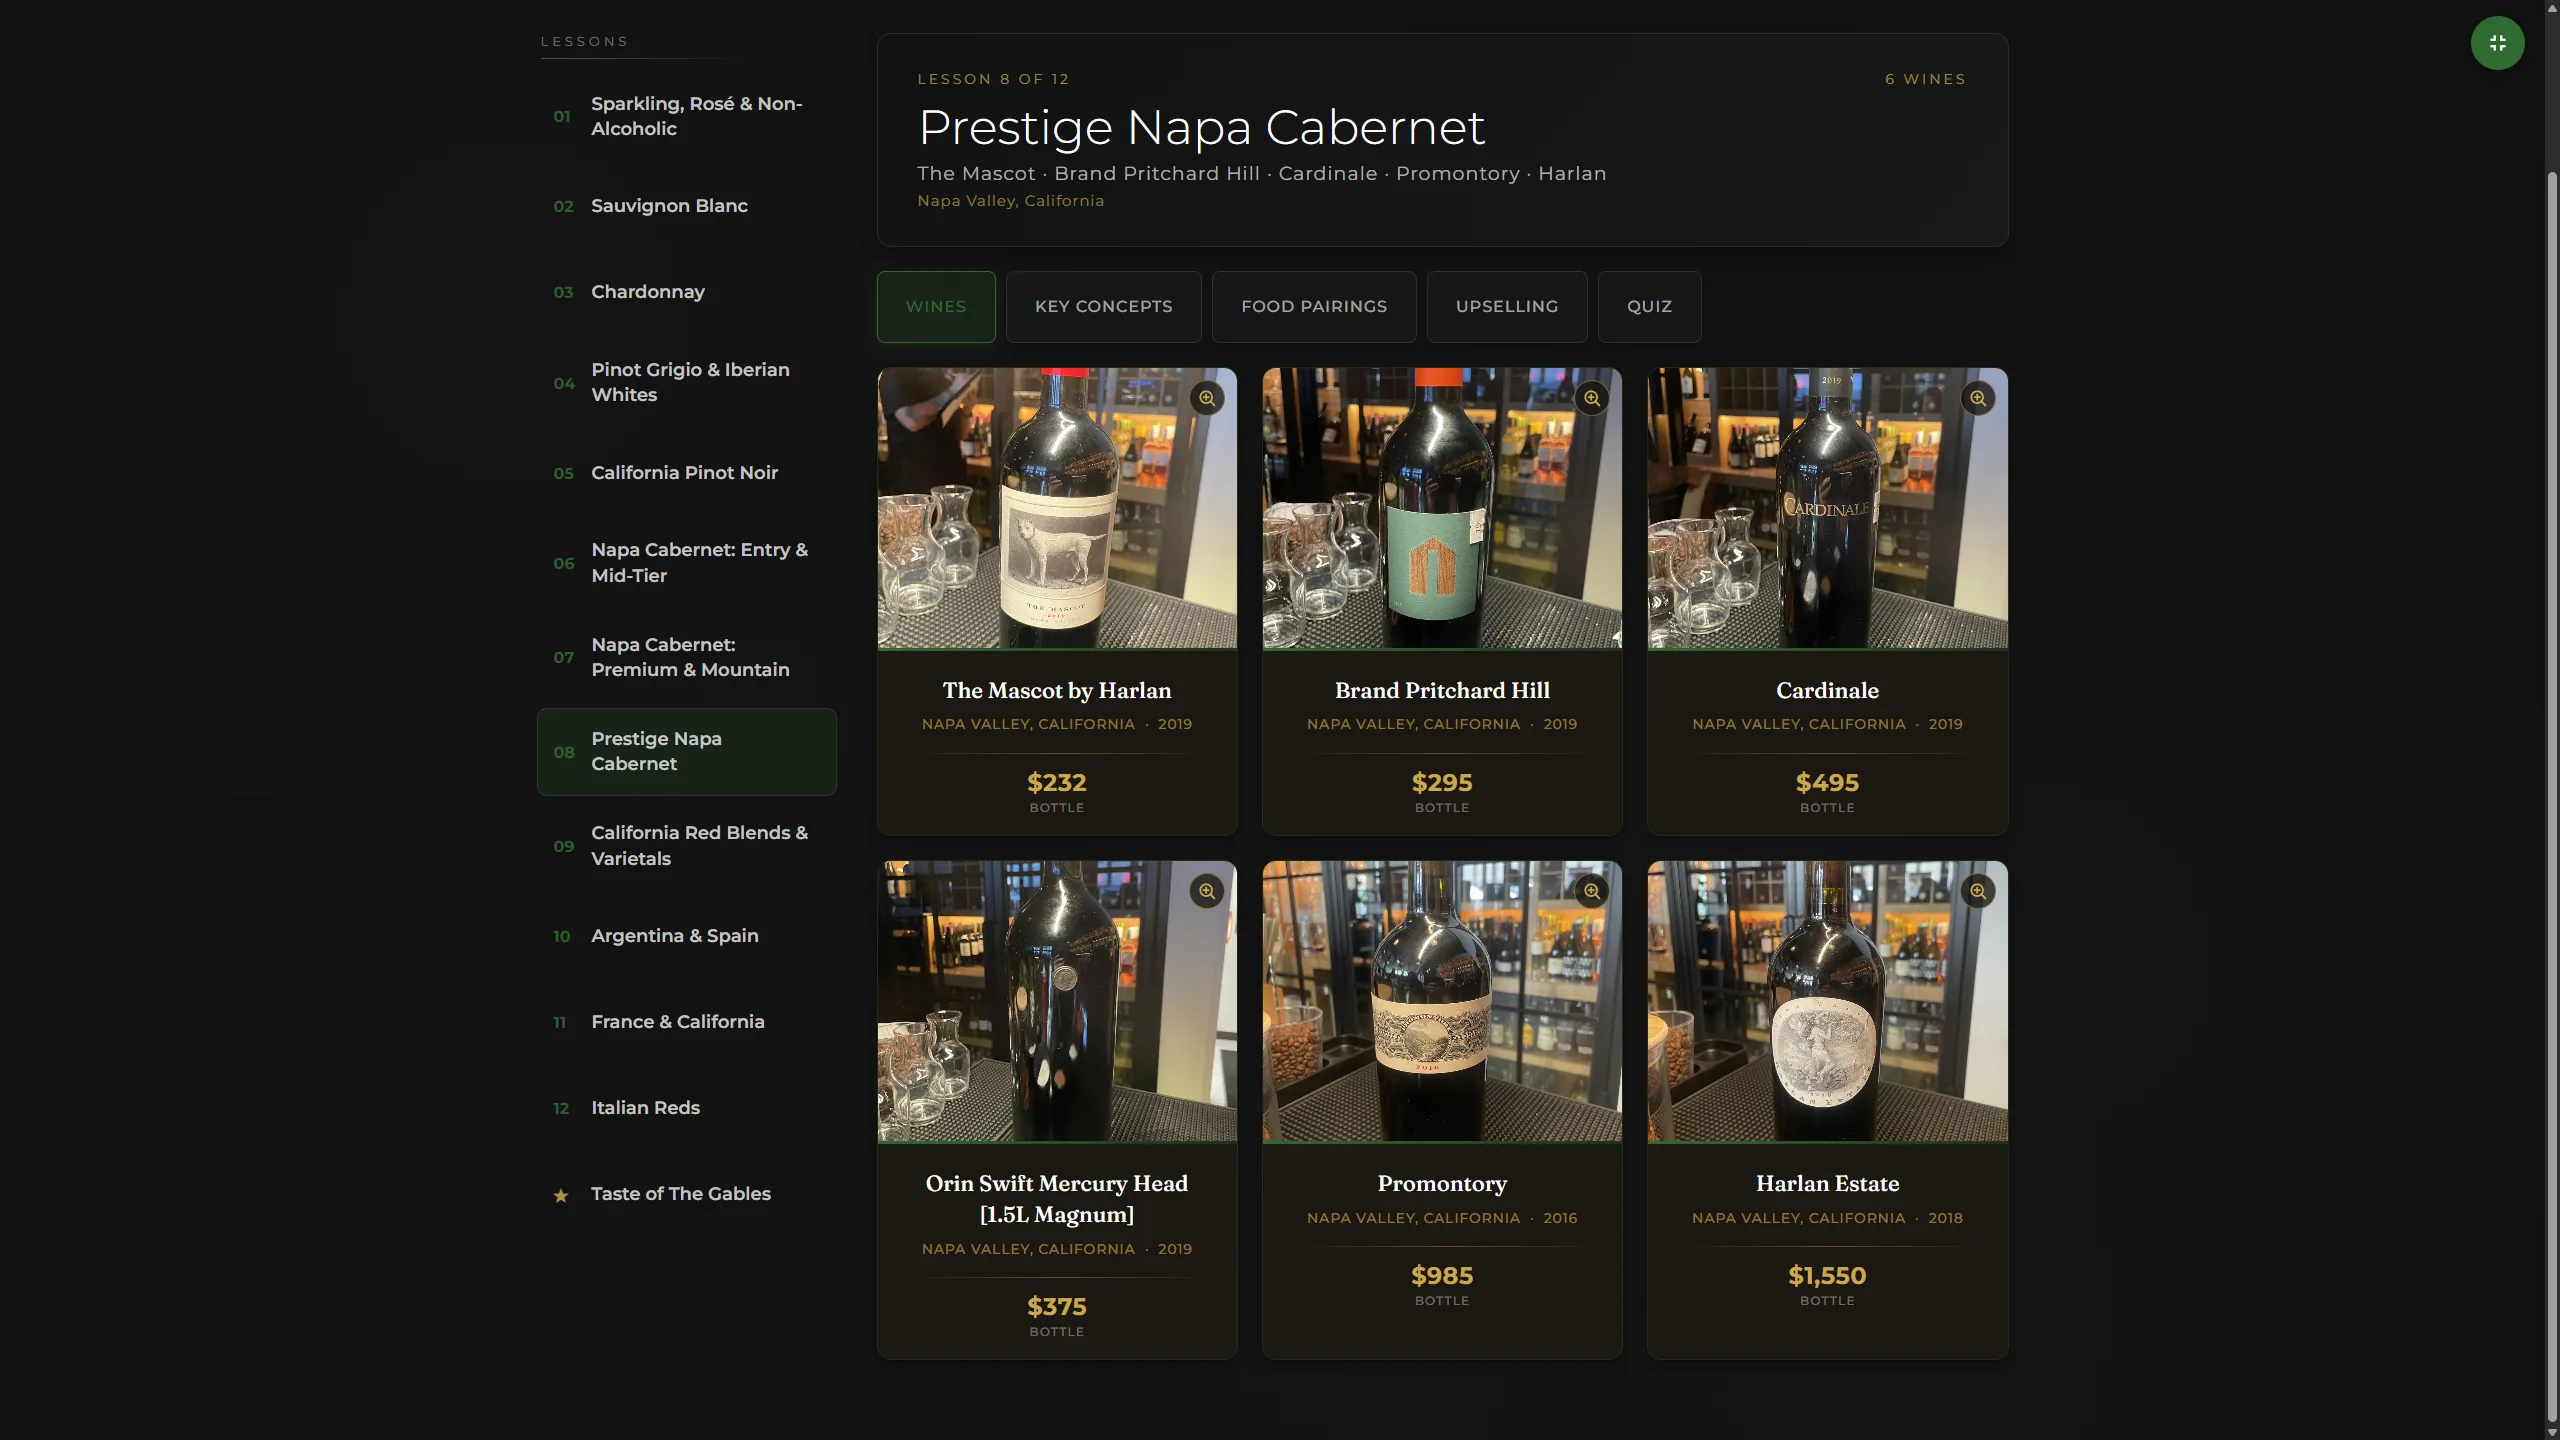
Task: Click the 'LESSON 8 OF 12' label
Action: pyautogui.click(x=993, y=79)
